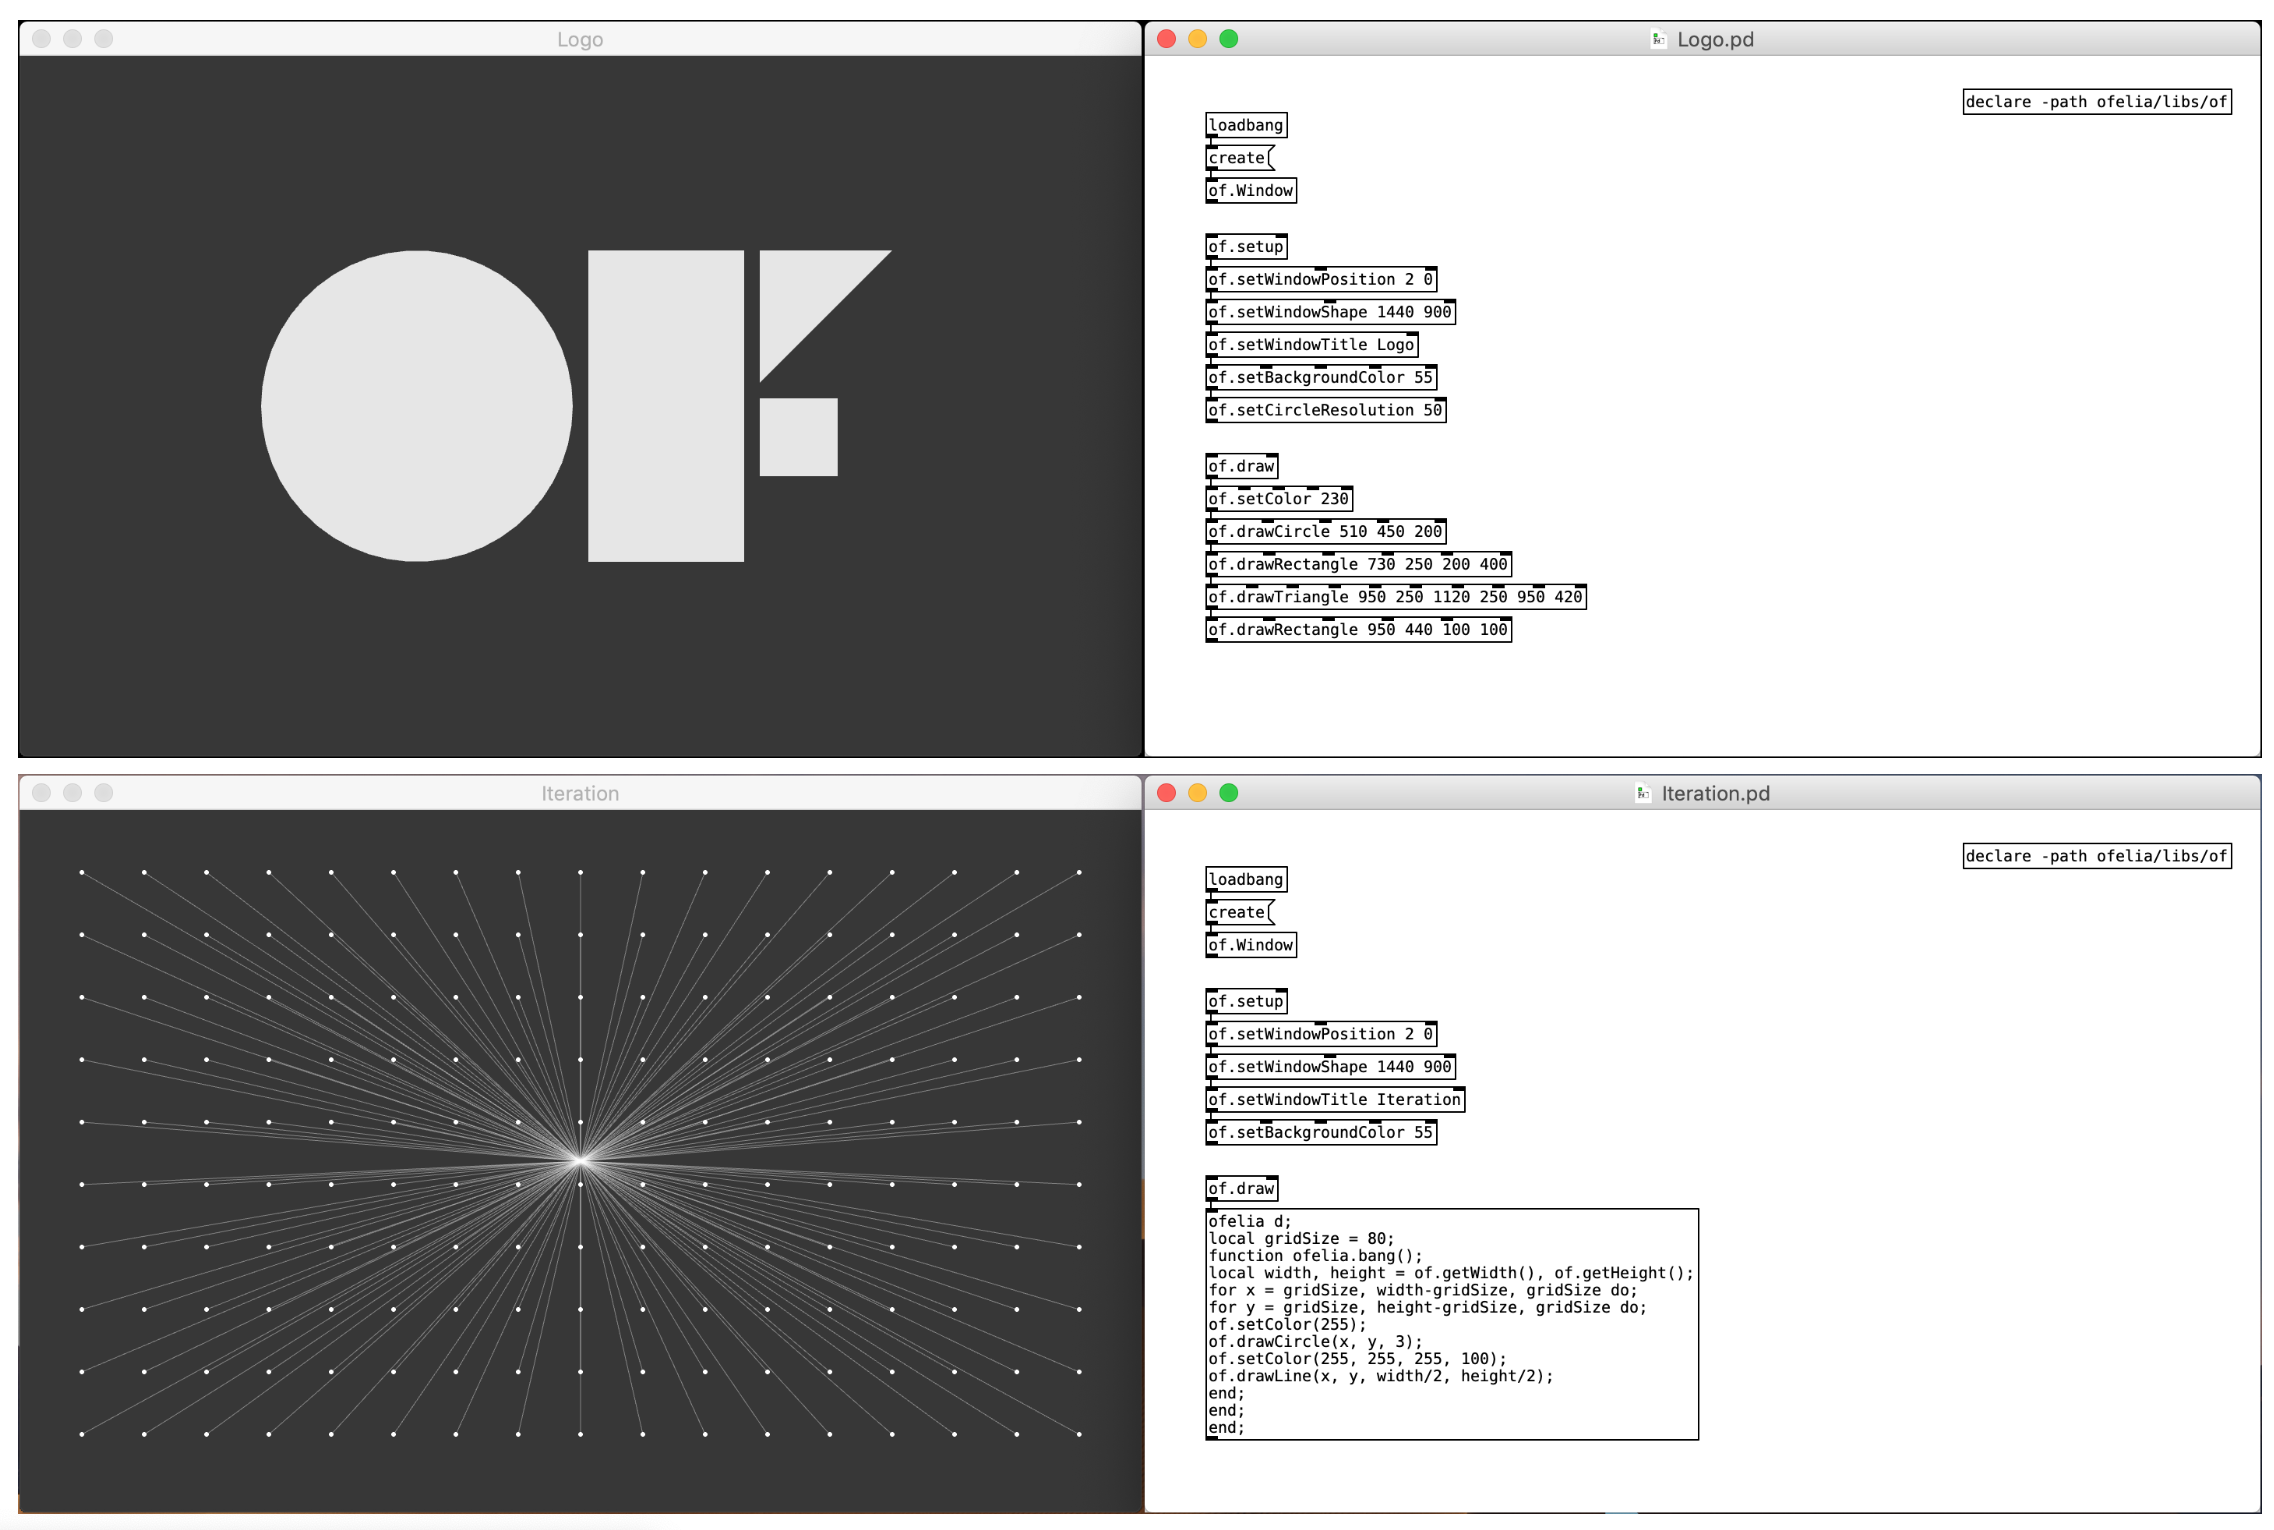Click the Iteration render window title bar
The height and width of the screenshot is (1530, 2274).
click(x=580, y=793)
